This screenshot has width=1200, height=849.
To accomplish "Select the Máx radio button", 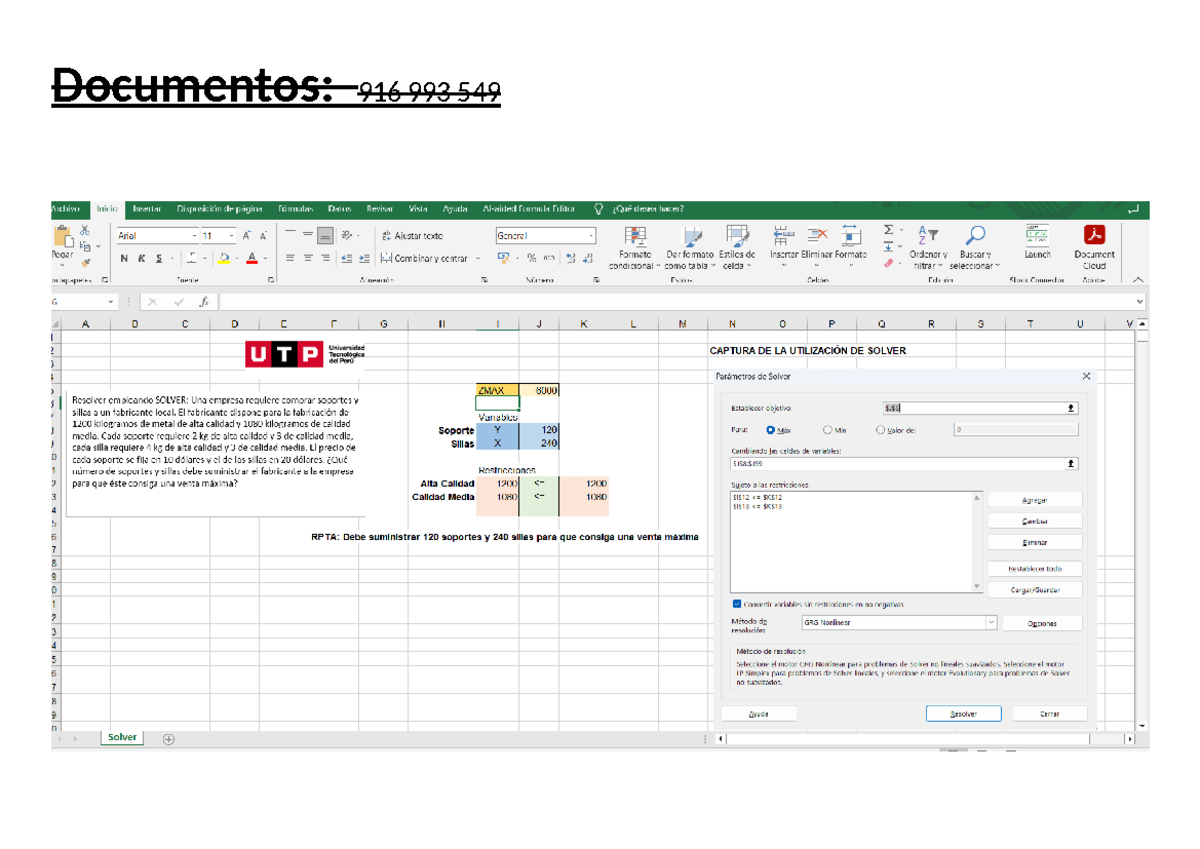I will point(769,428).
